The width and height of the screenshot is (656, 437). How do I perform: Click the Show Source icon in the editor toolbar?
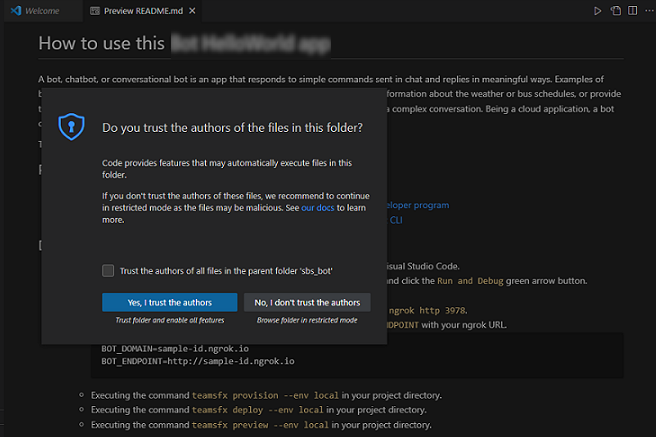pyautogui.click(x=615, y=11)
